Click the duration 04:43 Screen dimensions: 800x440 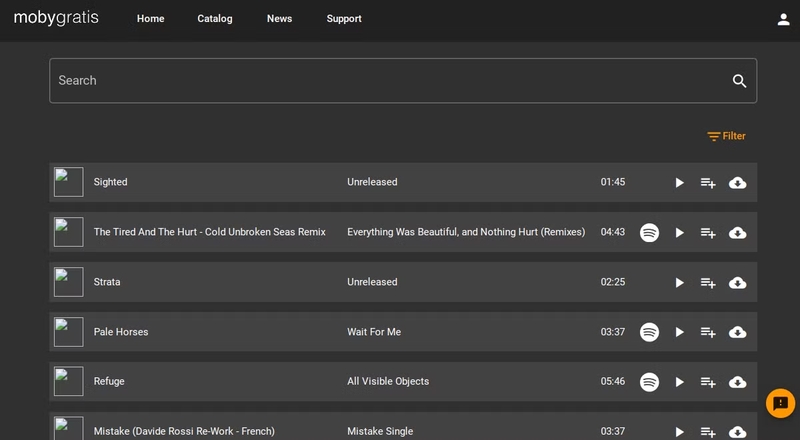(x=613, y=232)
